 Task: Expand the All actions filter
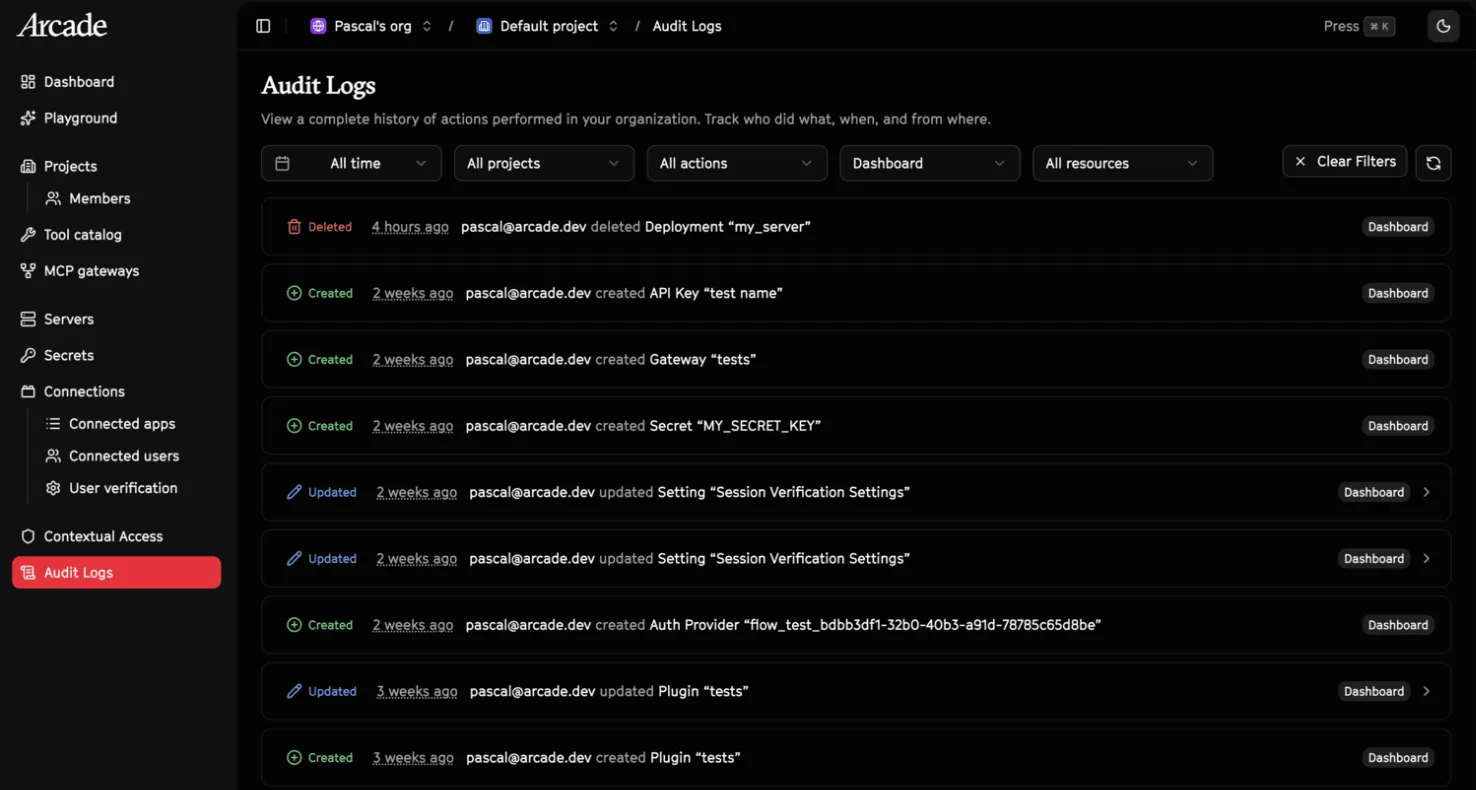tap(737, 163)
